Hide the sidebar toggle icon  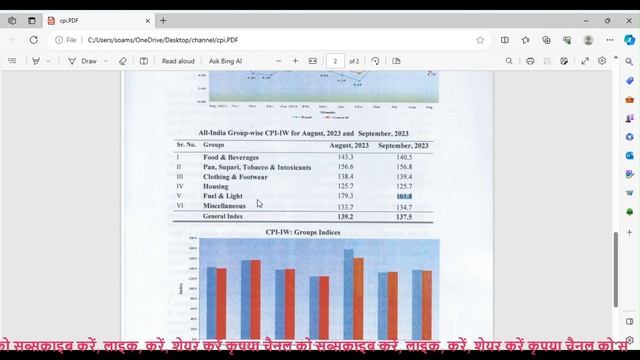click(x=629, y=322)
